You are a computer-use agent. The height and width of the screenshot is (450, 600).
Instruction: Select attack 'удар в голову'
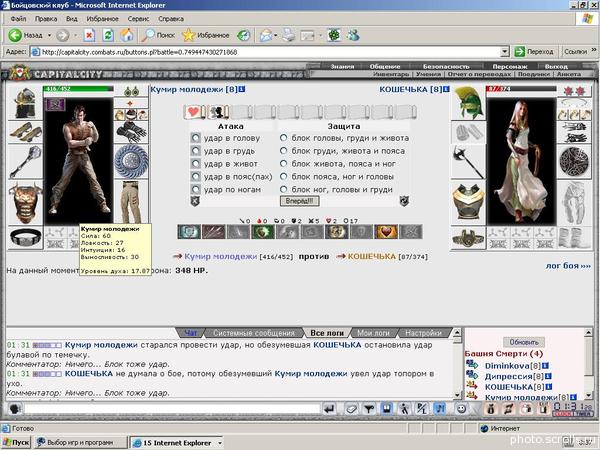click(195, 137)
